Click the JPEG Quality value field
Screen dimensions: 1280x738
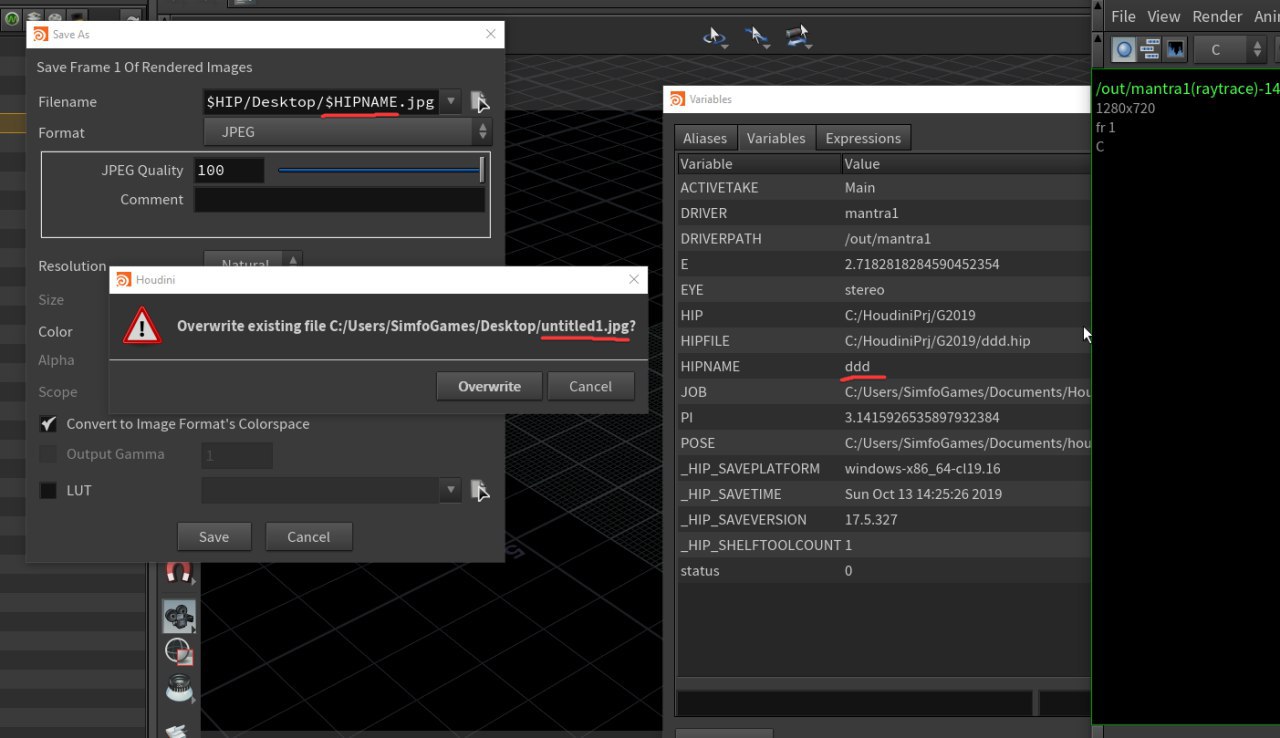pyautogui.click(x=229, y=170)
